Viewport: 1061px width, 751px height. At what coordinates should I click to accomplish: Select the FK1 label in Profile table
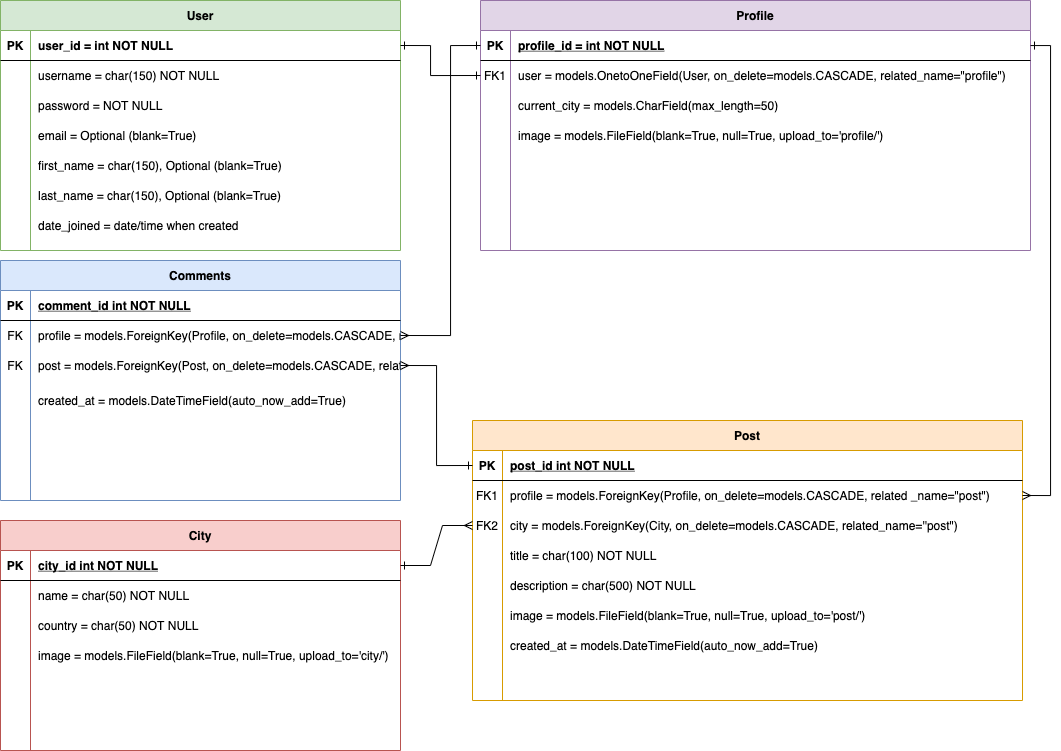495,76
